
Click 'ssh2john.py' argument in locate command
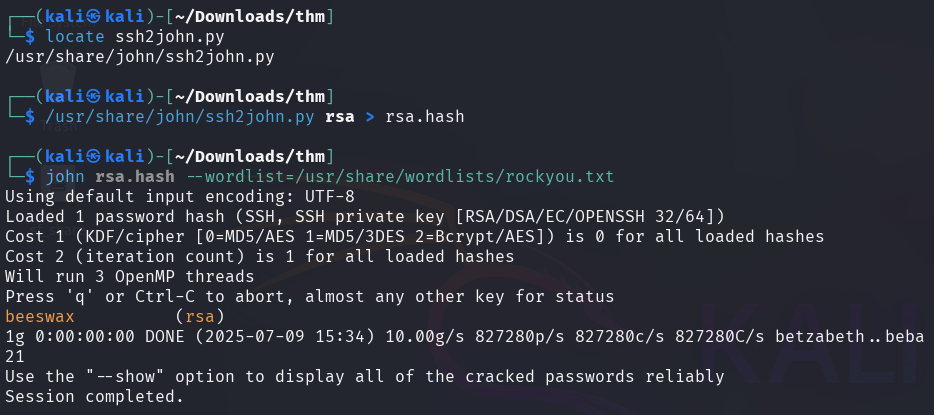click(170, 37)
